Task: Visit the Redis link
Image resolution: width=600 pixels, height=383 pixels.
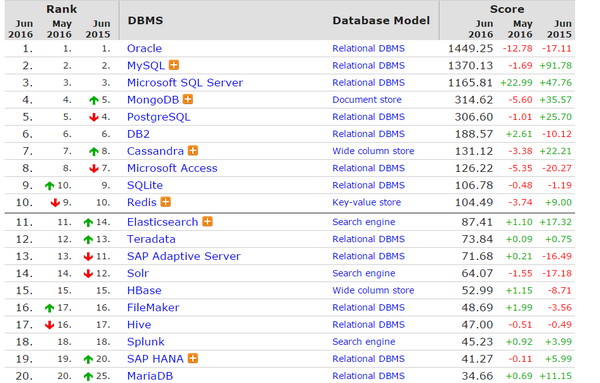Action: coord(142,202)
